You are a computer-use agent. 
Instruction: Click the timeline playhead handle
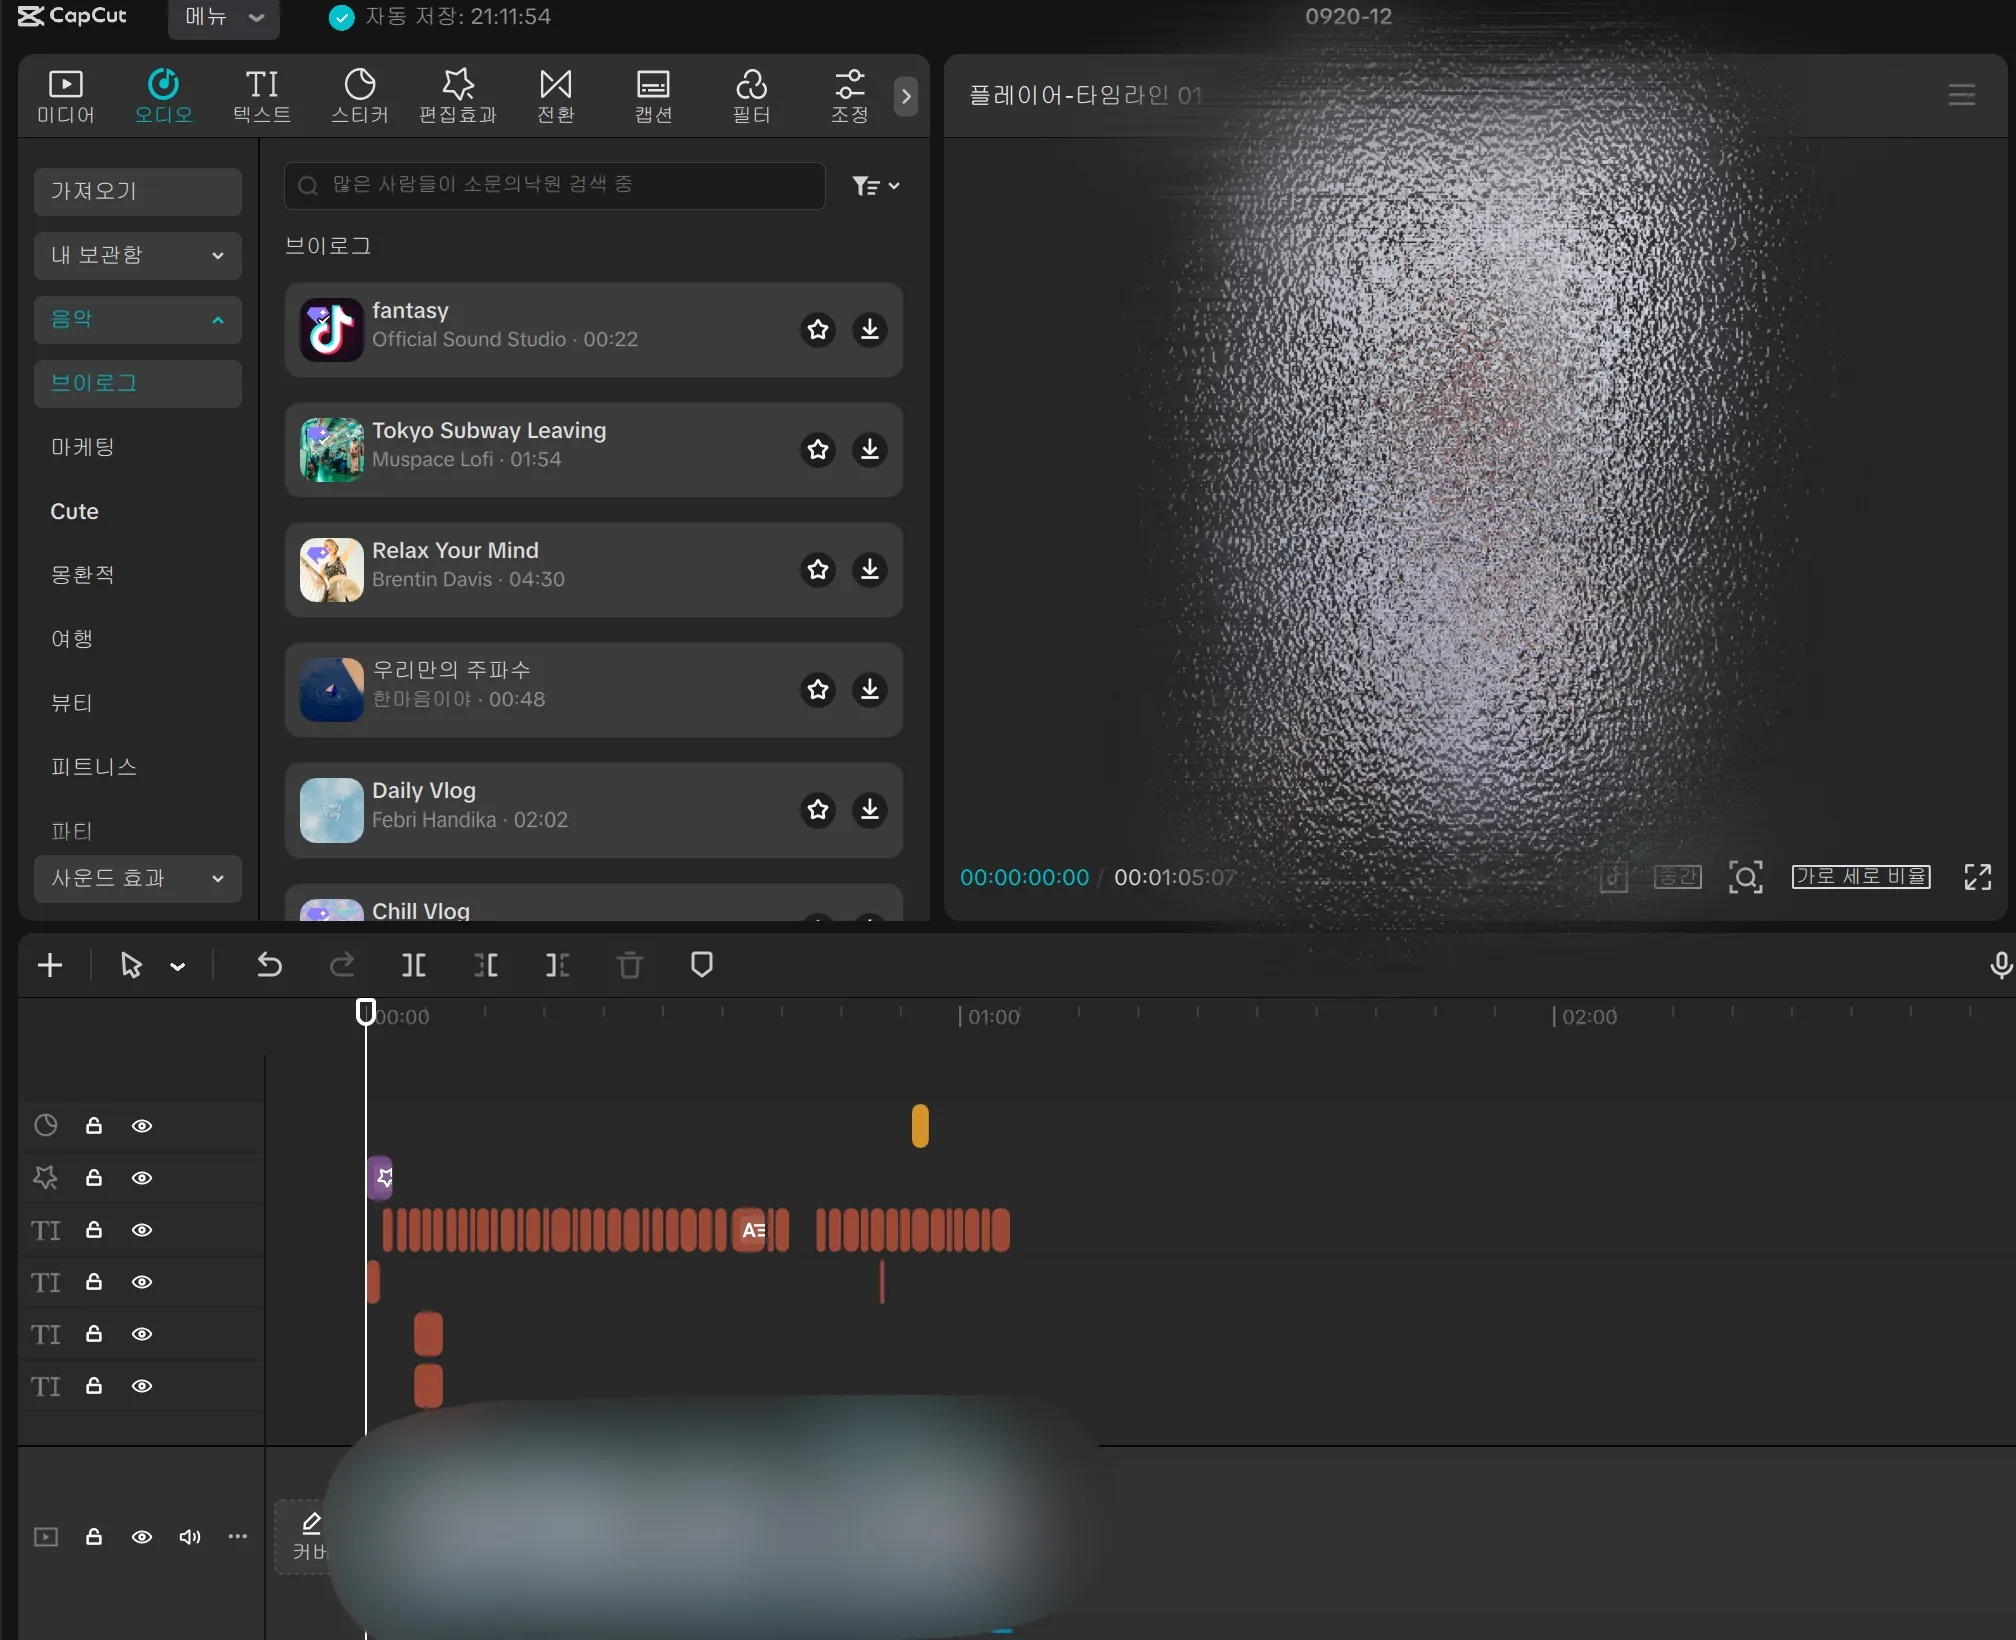point(366,1012)
